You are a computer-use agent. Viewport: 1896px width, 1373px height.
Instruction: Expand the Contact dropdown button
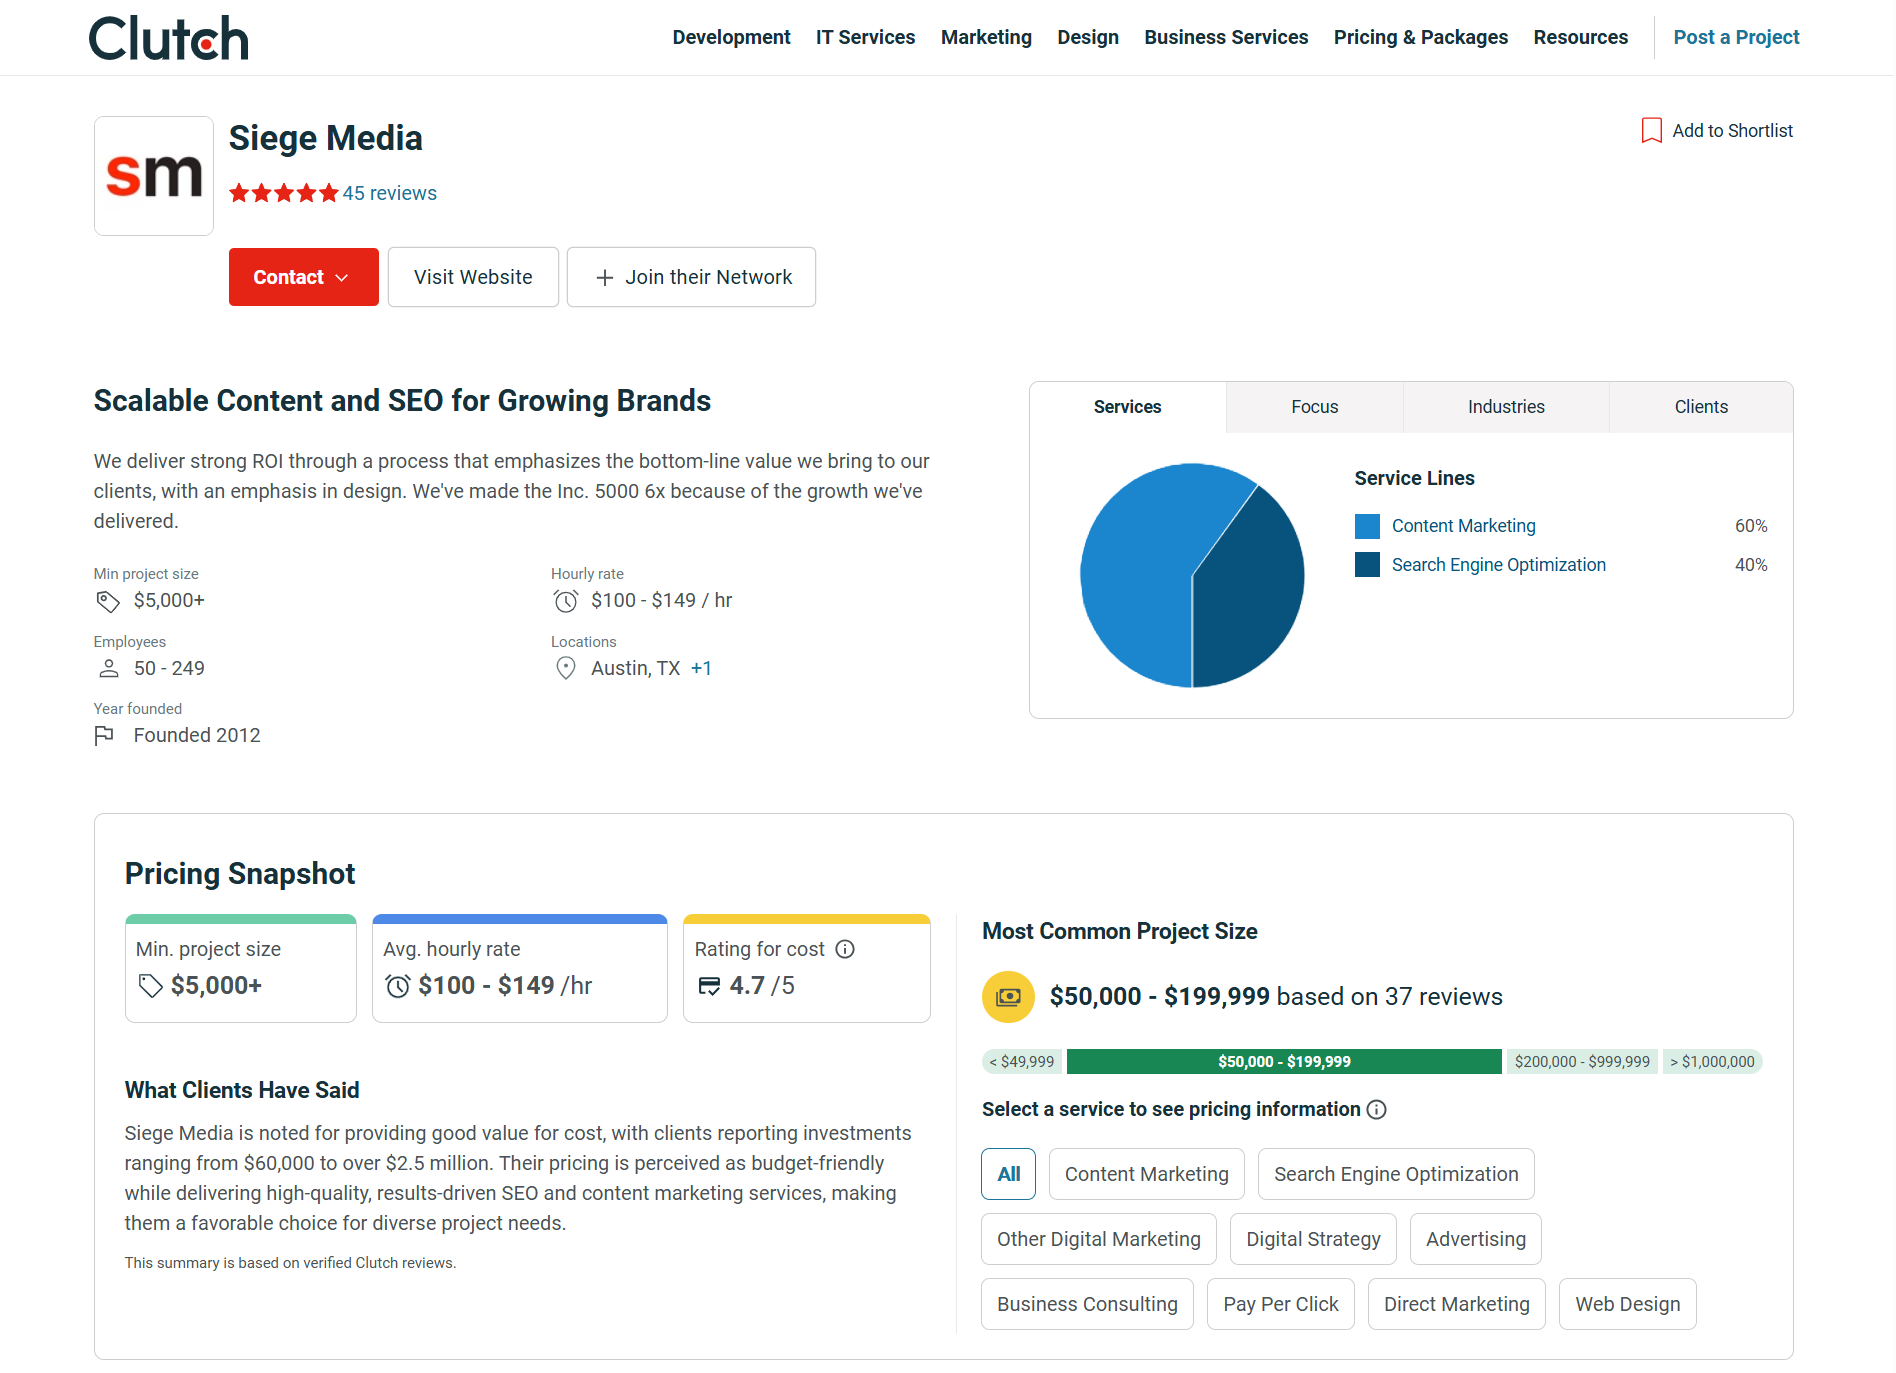click(303, 277)
